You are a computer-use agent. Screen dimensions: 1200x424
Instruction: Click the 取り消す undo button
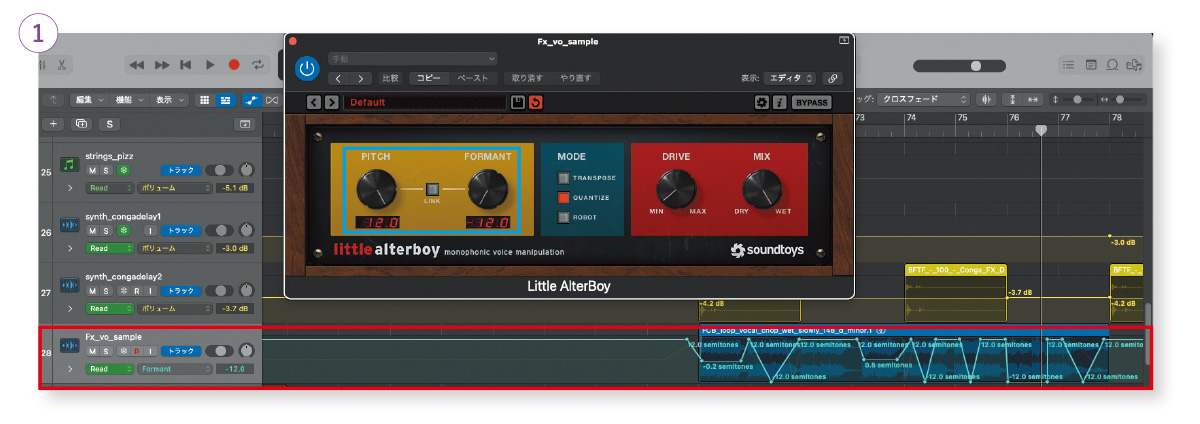pyautogui.click(x=528, y=77)
